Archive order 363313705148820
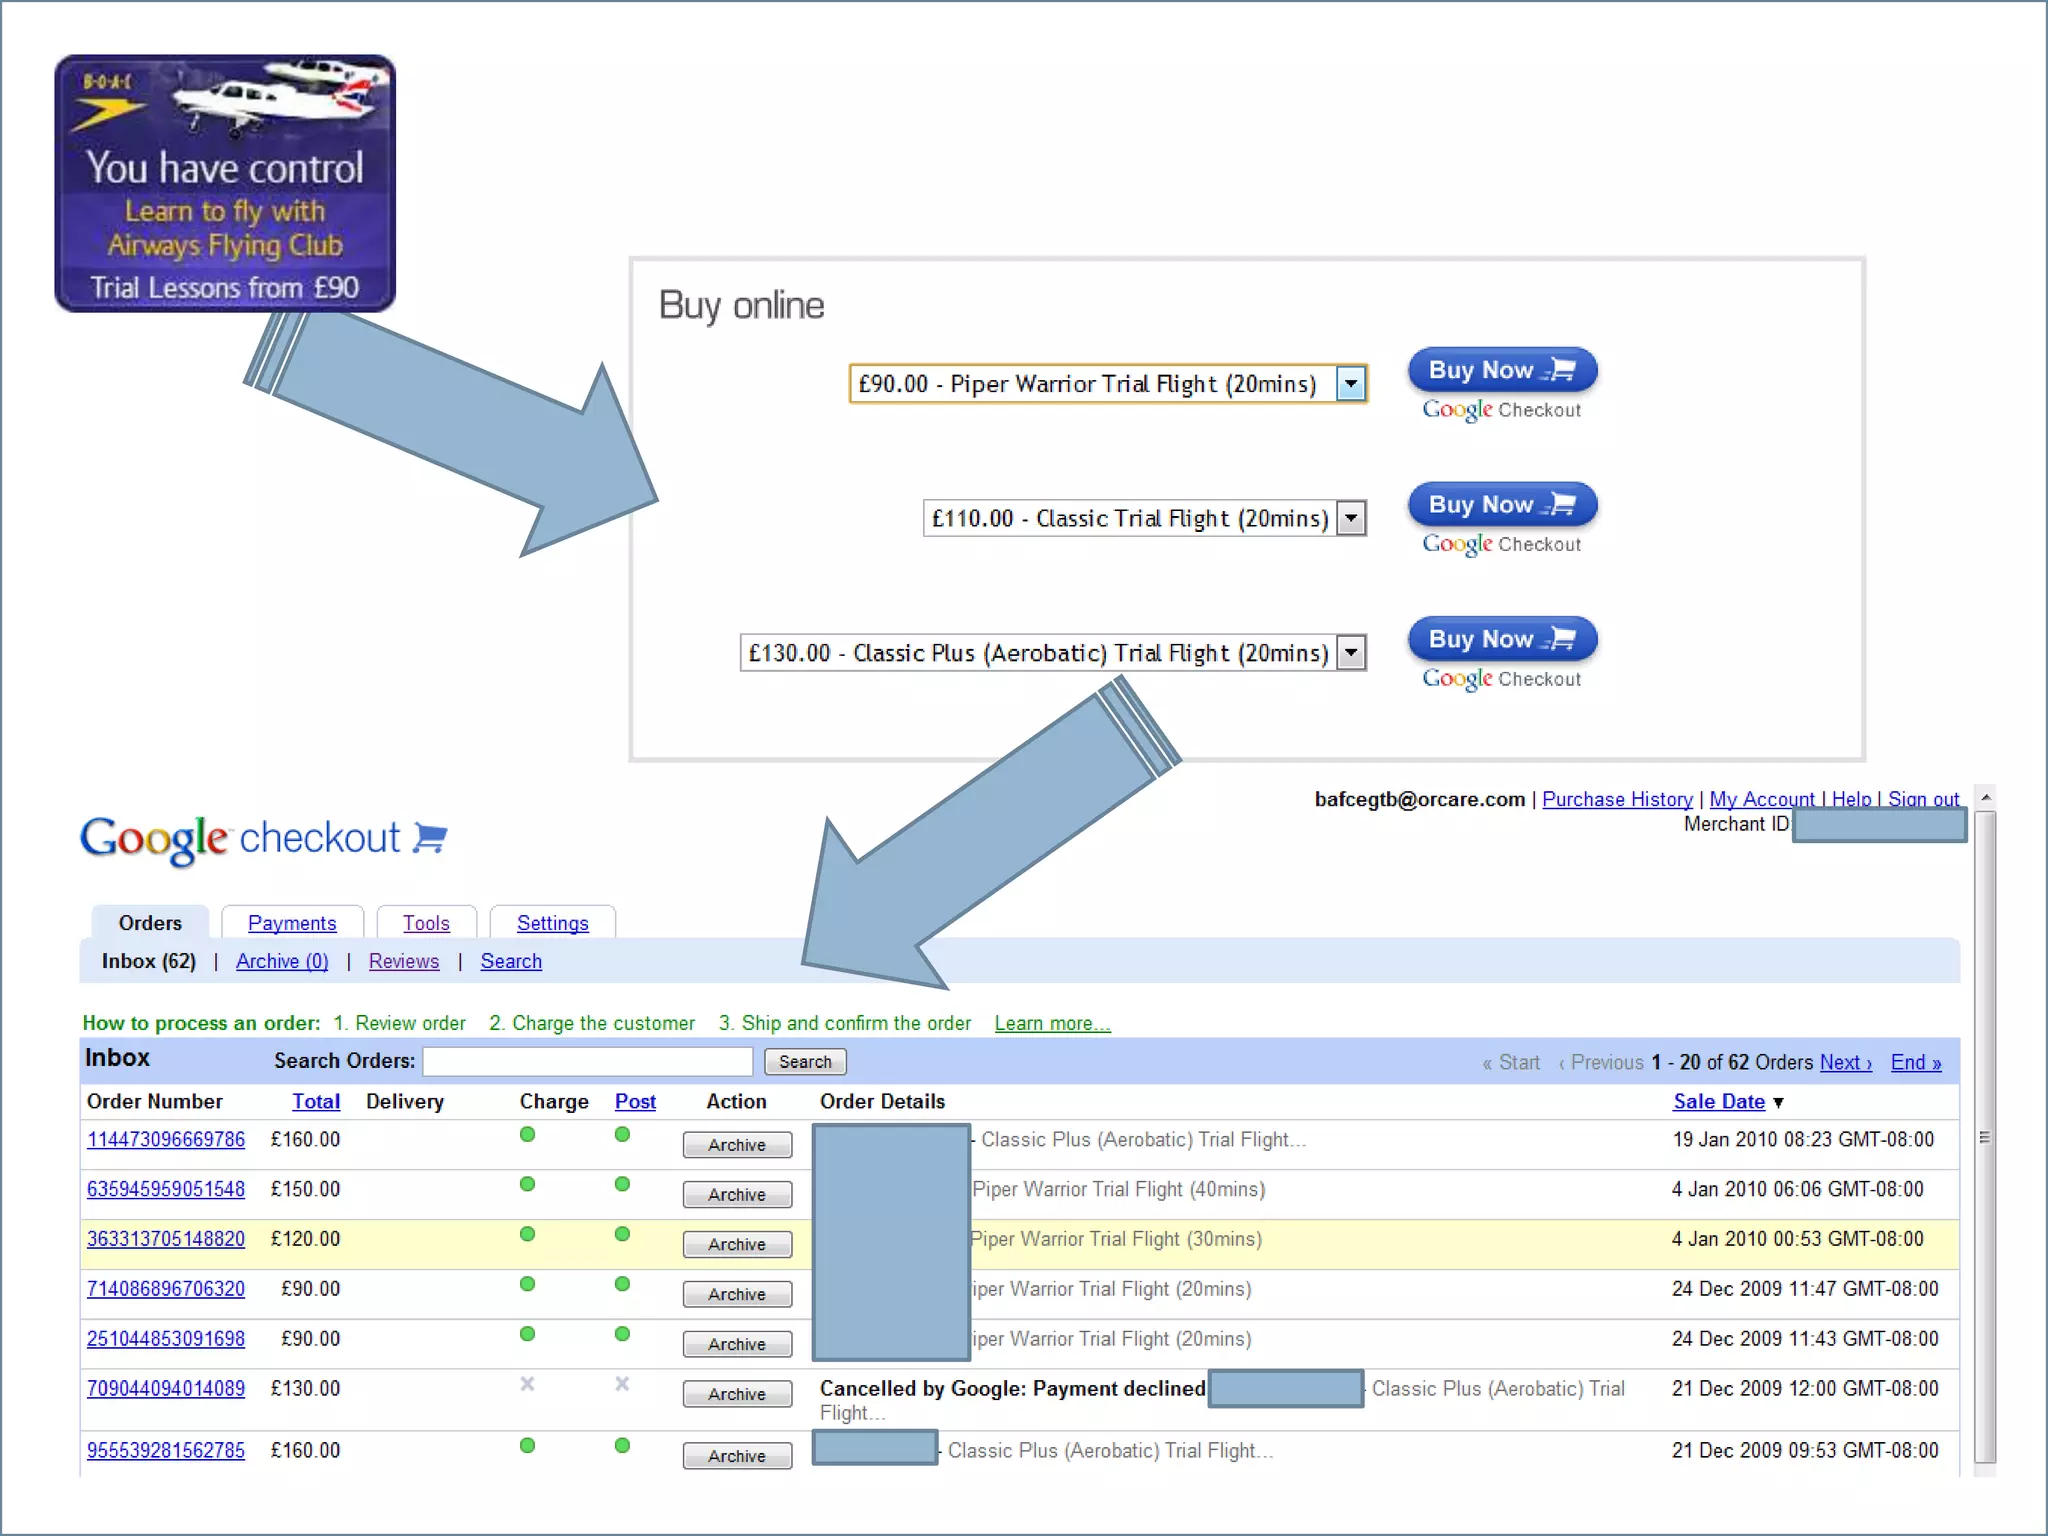The width and height of the screenshot is (2048, 1536). coord(737,1244)
